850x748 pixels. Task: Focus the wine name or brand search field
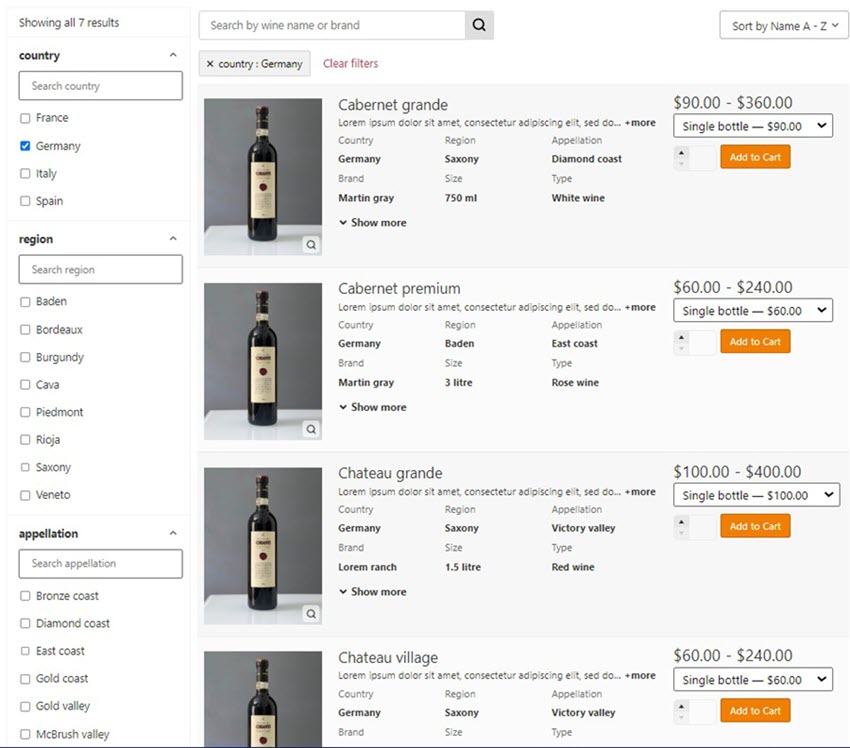click(x=332, y=25)
